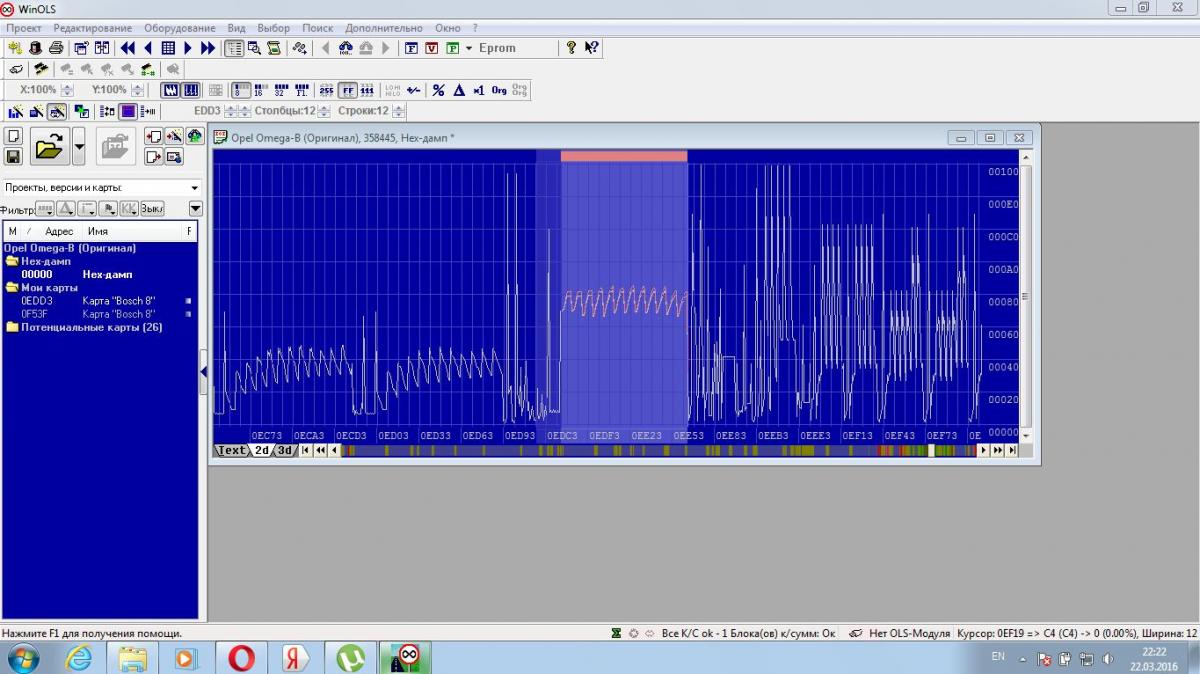Click the 'Адрес' column header
Image resolution: width=1200 pixels, height=674 pixels.
tap(59, 231)
